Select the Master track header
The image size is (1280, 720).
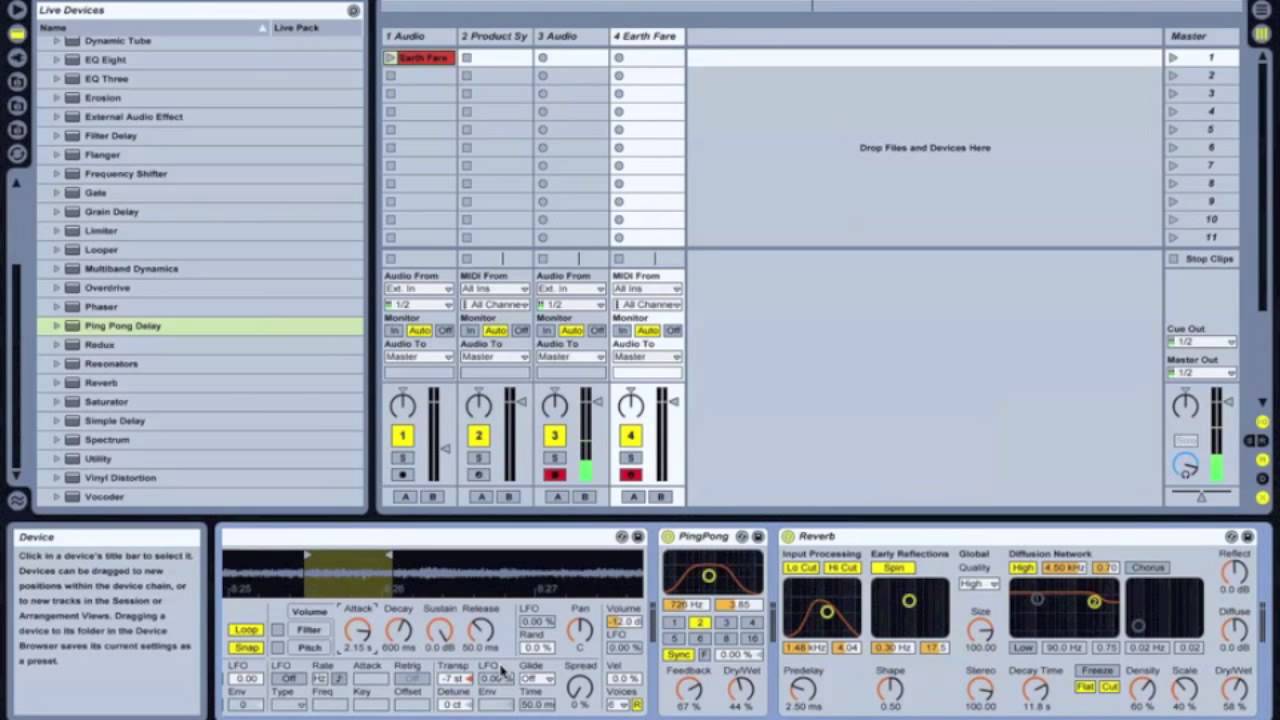1202,36
